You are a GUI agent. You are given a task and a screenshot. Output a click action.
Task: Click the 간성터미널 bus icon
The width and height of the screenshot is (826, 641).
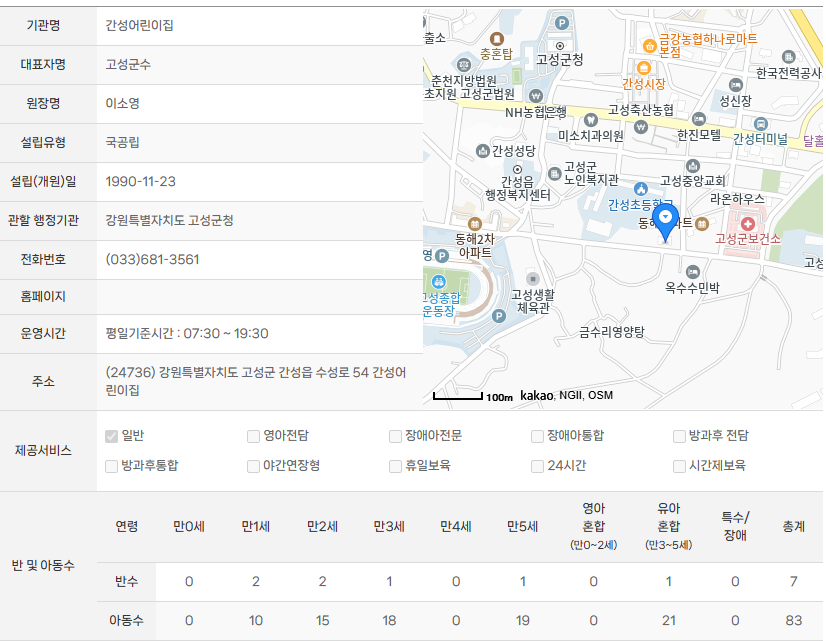(x=760, y=124)
